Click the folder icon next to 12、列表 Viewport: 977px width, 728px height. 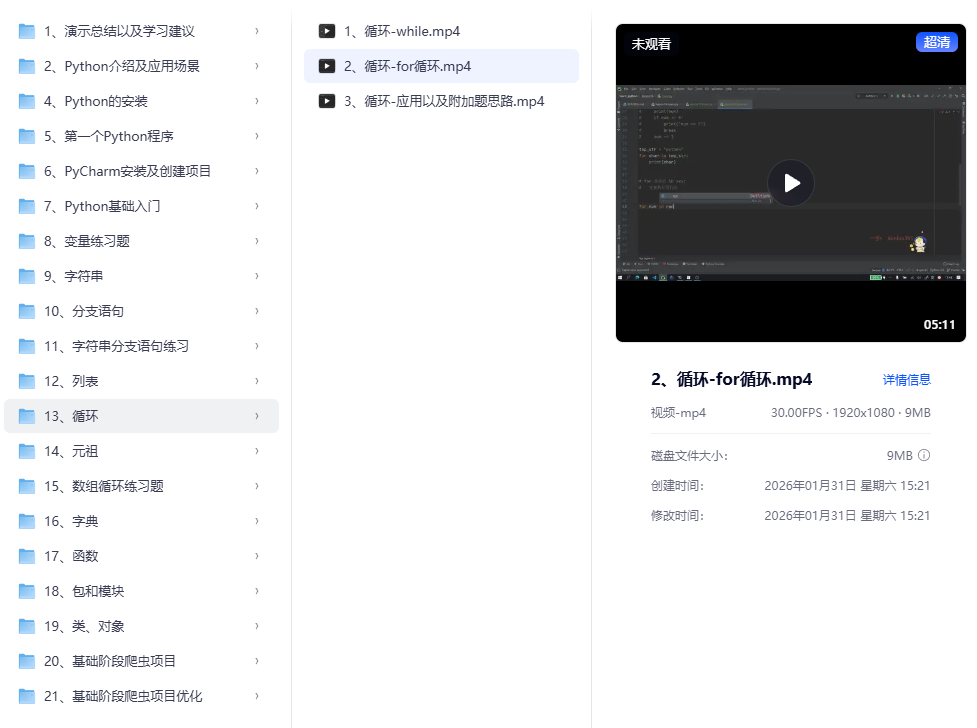26,381
